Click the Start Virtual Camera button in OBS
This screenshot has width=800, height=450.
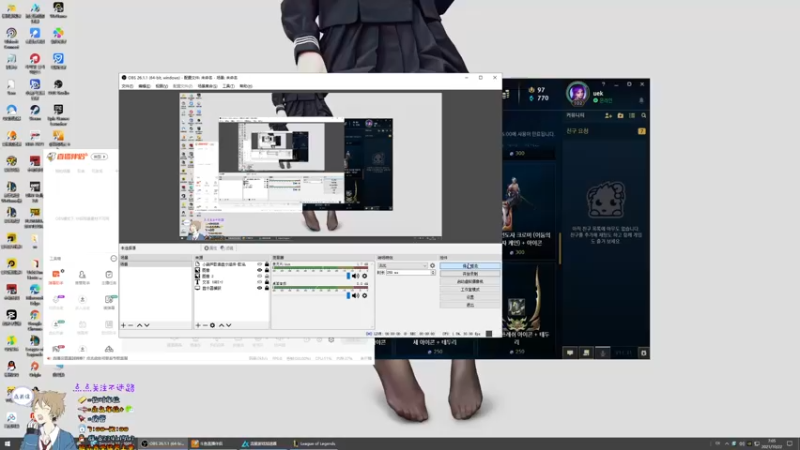(x=470, y=282)
